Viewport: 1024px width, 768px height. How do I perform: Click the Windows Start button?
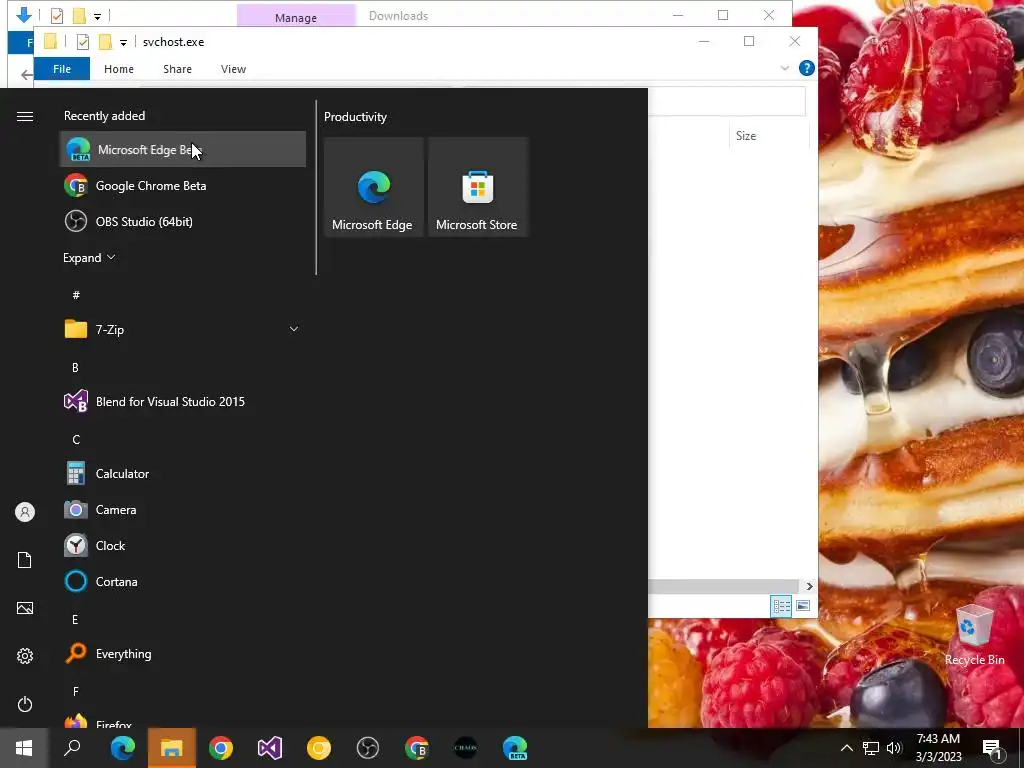(x=24, y=748)
